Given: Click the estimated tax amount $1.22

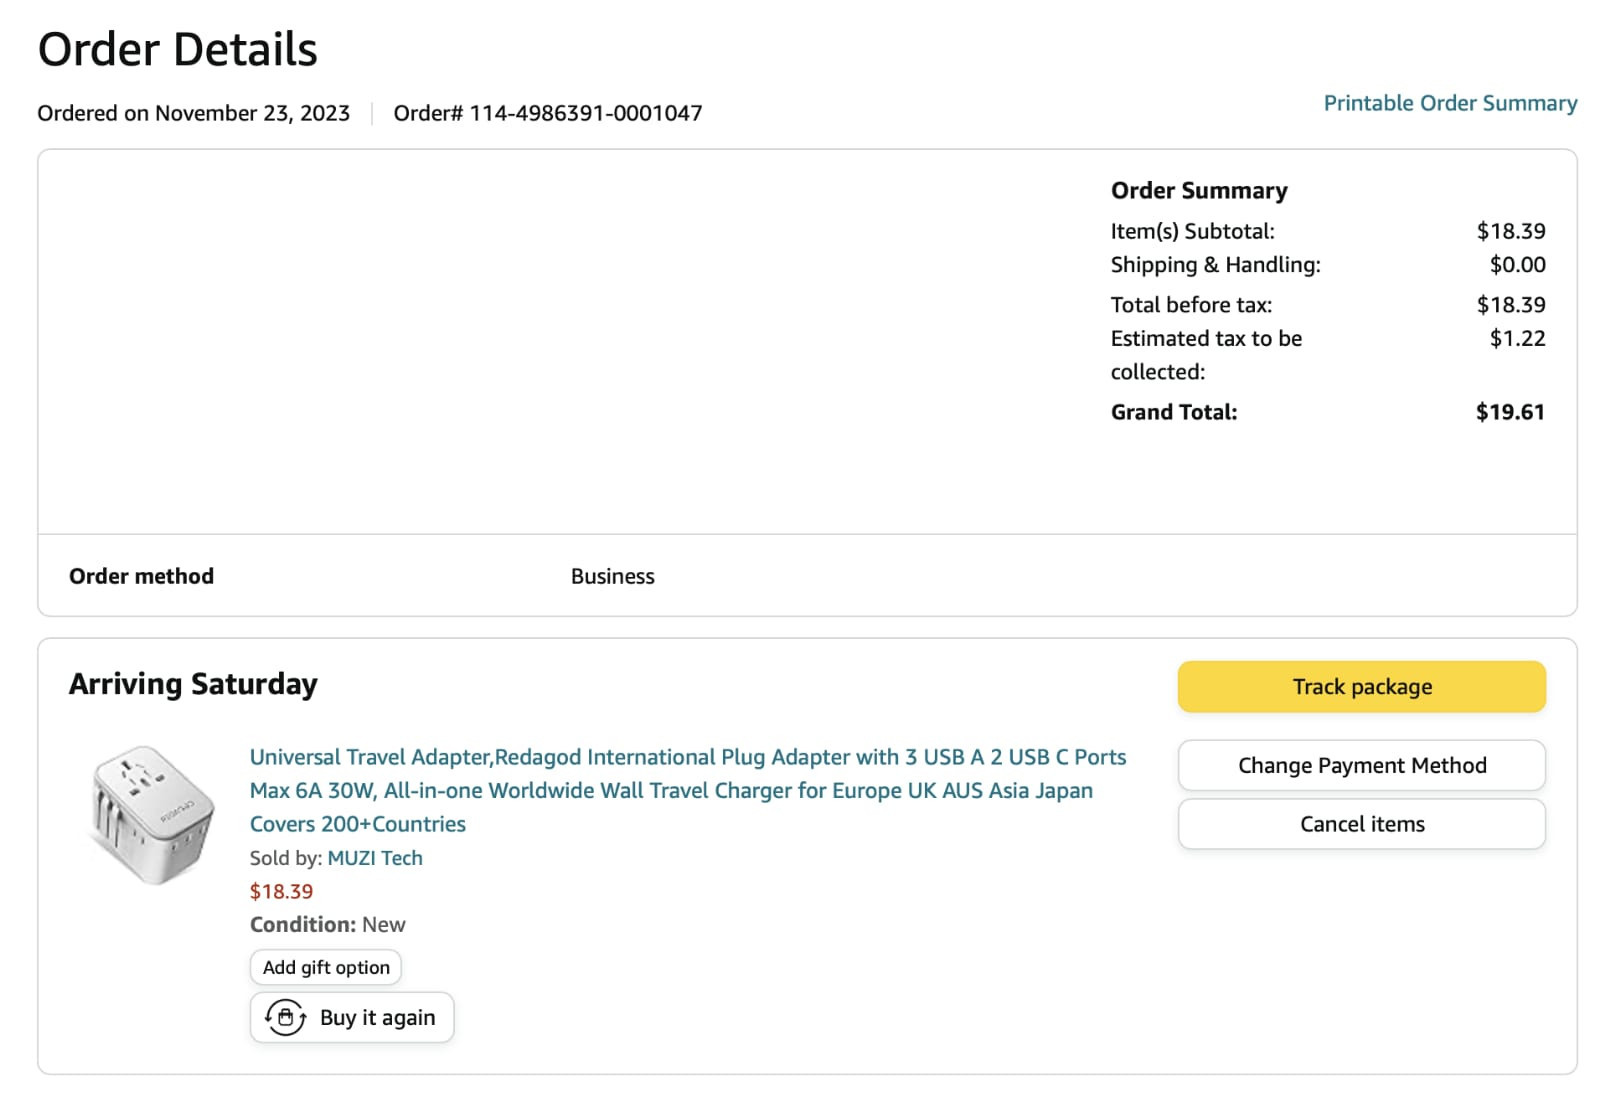Looking at the screenshot, I should click(1517, 338).
